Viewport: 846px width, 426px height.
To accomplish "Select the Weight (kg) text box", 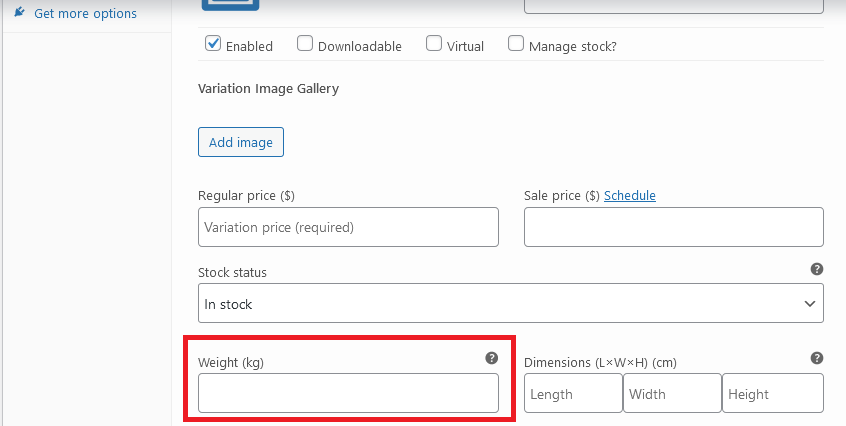I will pyautogui.click(x=348, y=393).
